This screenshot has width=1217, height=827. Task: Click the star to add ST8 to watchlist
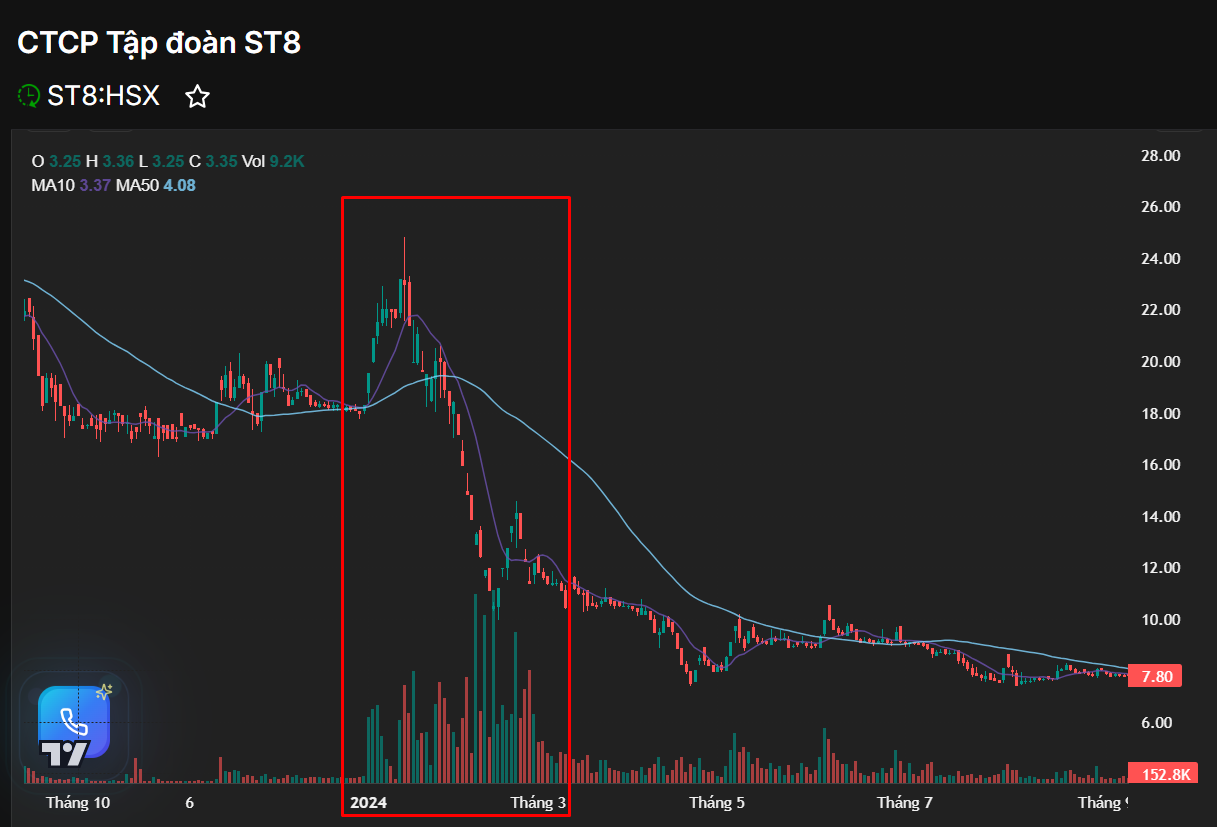coord(197,96)
